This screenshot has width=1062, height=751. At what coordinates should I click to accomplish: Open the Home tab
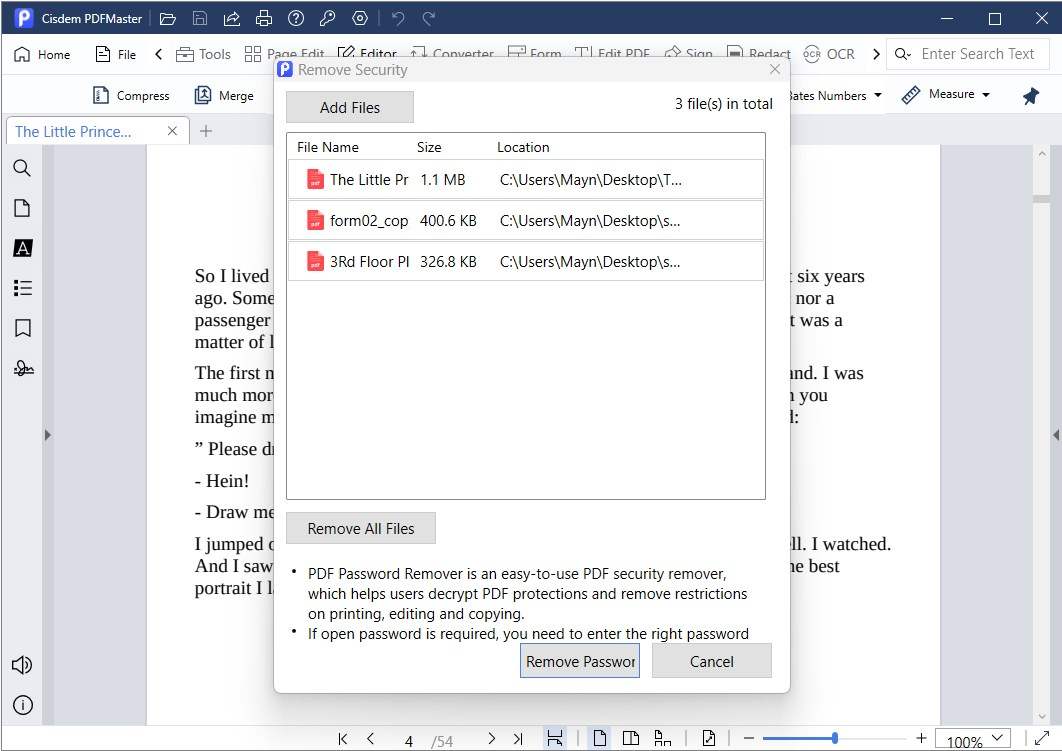click(42, 54)
